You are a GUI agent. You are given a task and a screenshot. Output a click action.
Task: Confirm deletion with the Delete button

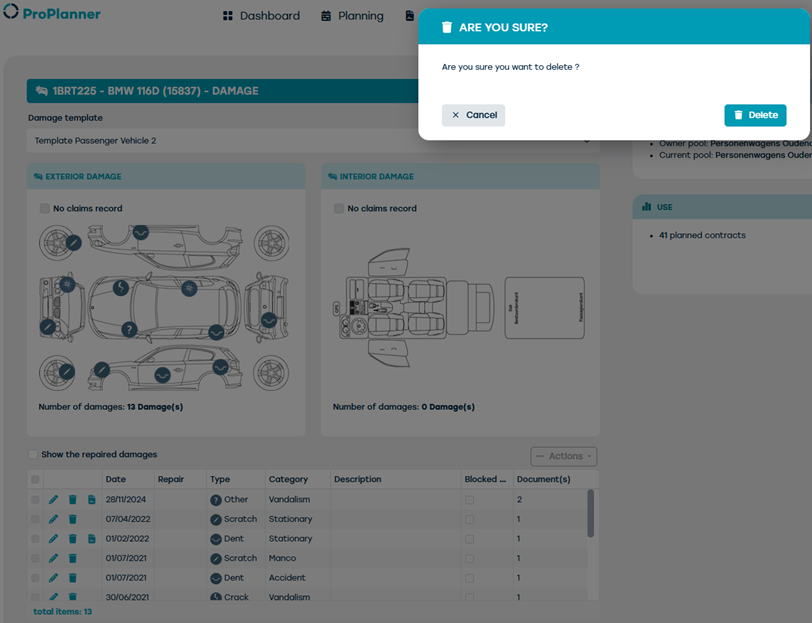point(755,115)
